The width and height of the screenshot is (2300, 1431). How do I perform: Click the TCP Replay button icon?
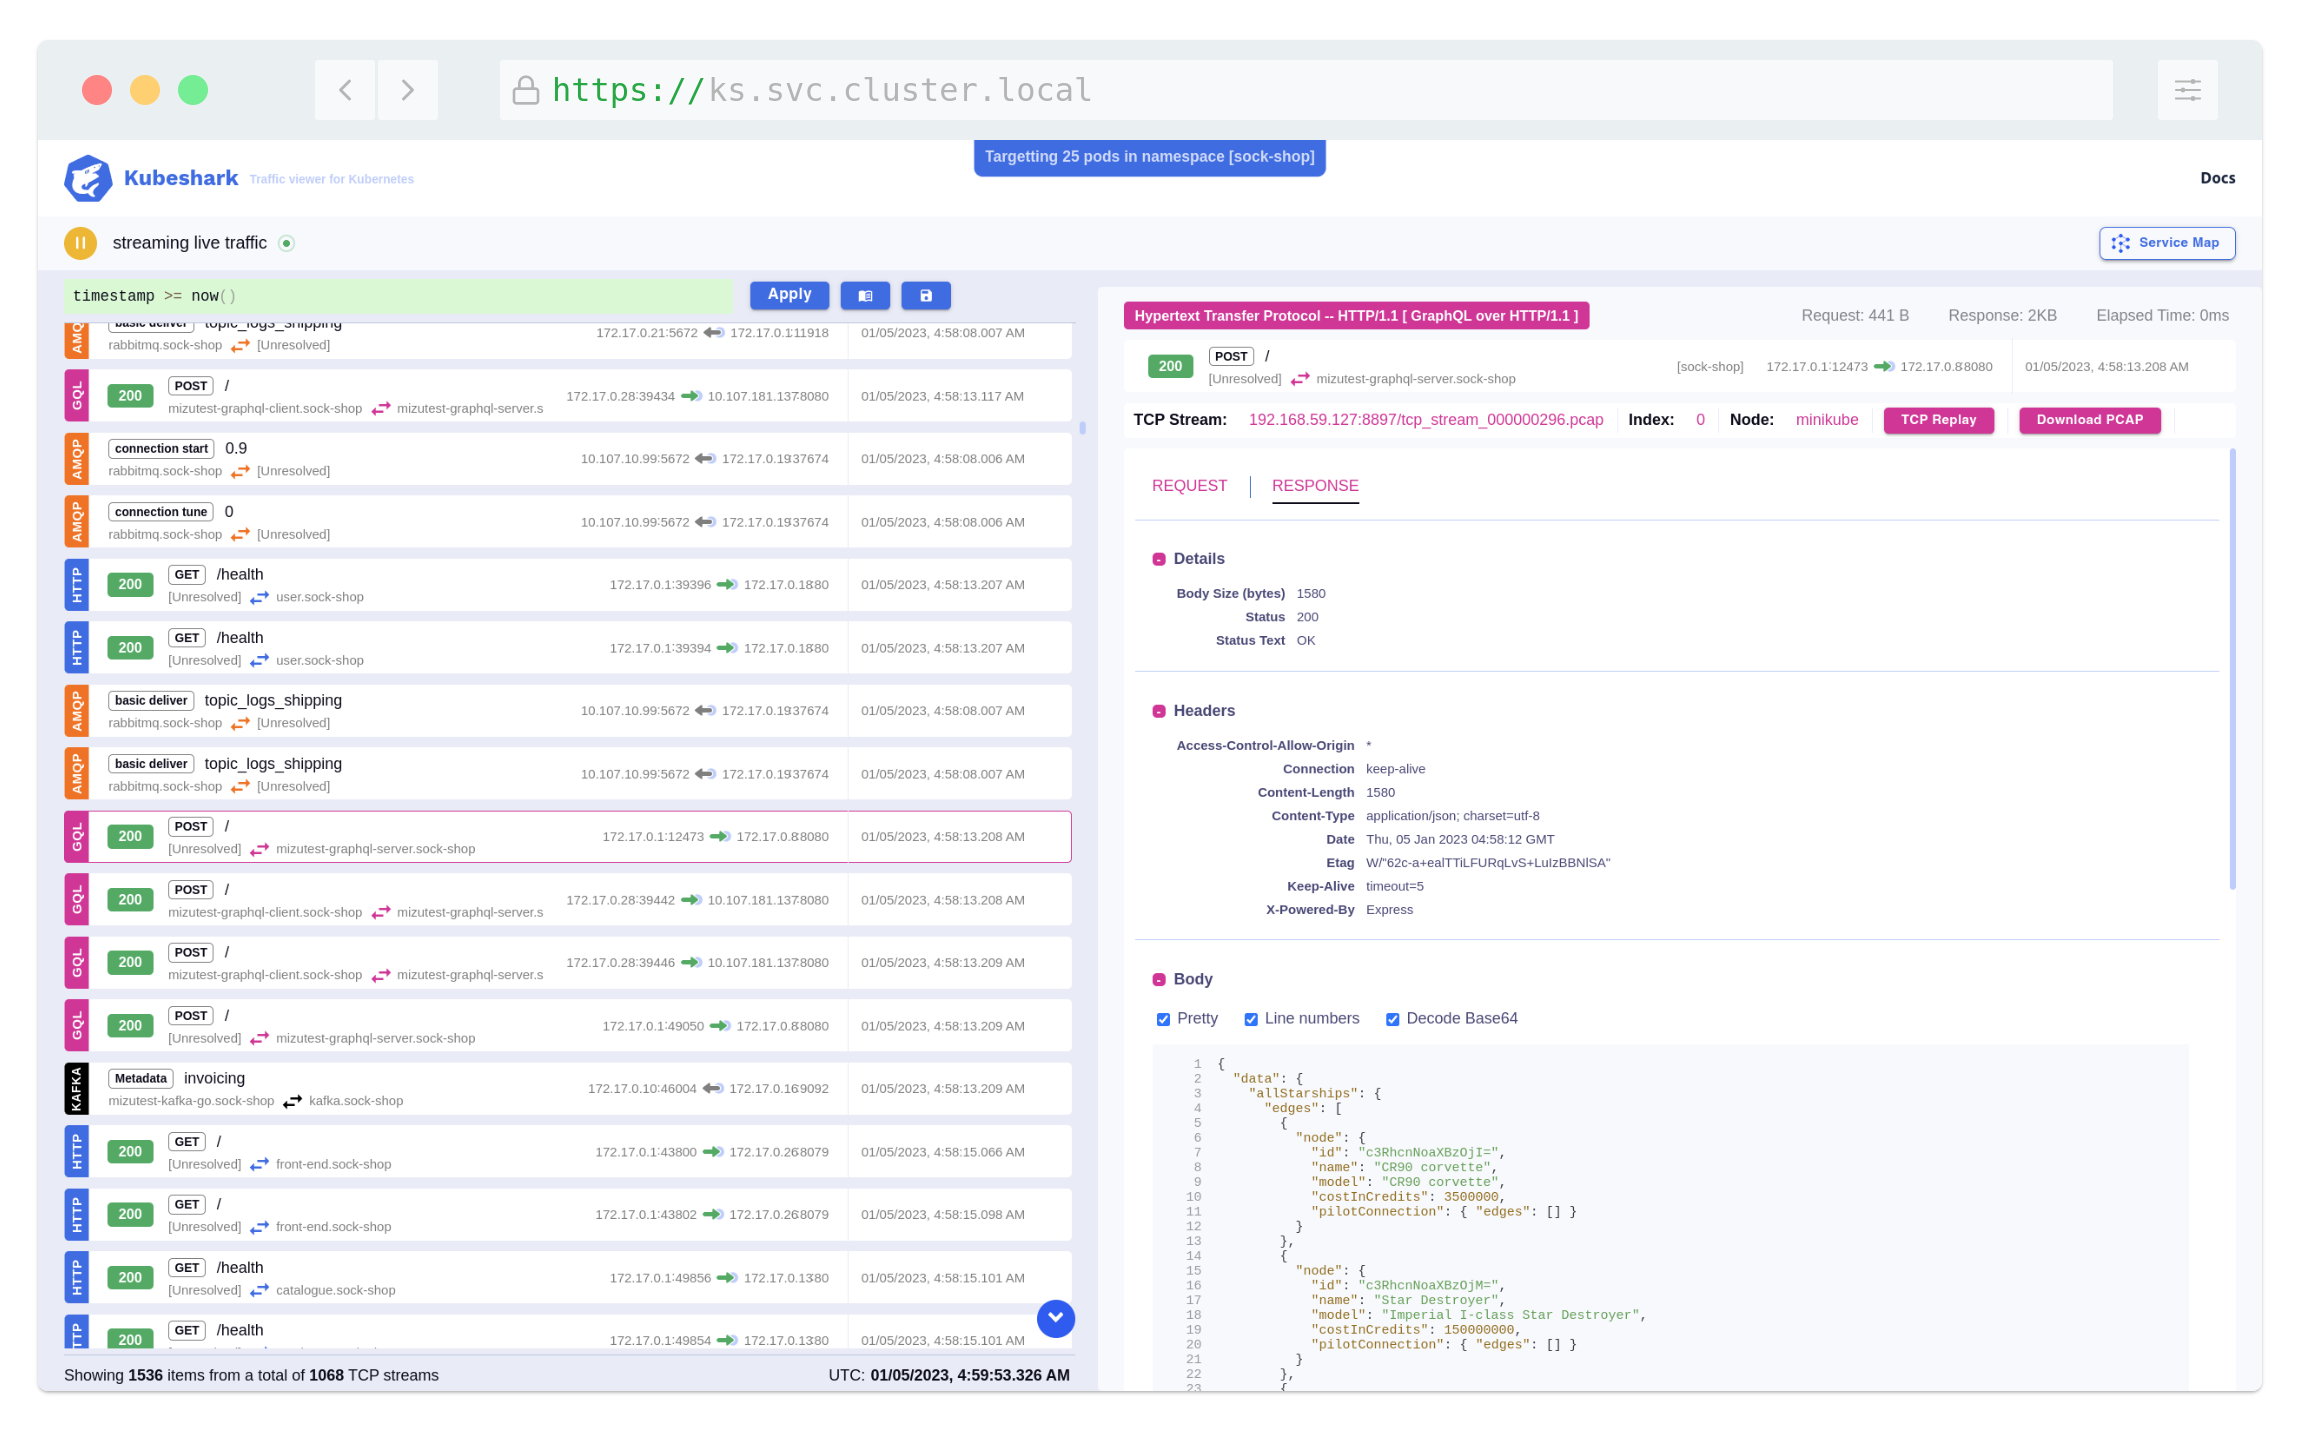point(1941,419)
